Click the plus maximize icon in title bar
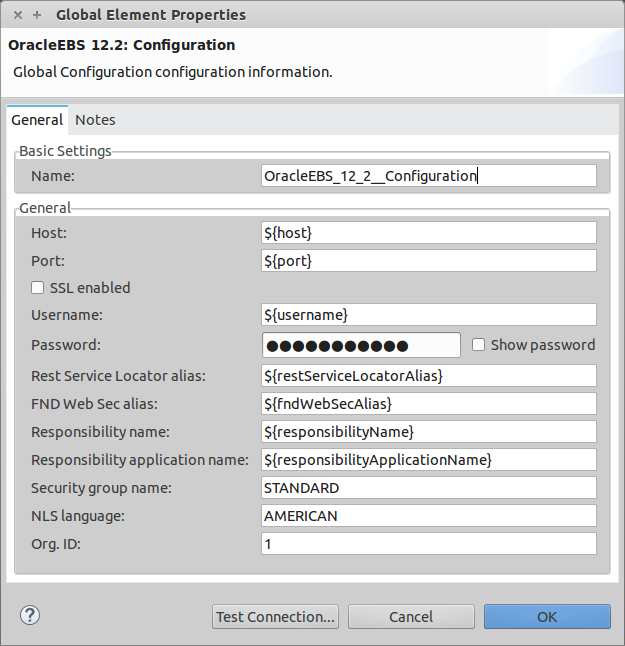This screenshot has height=646, width=625. click(x=37, y=15)
